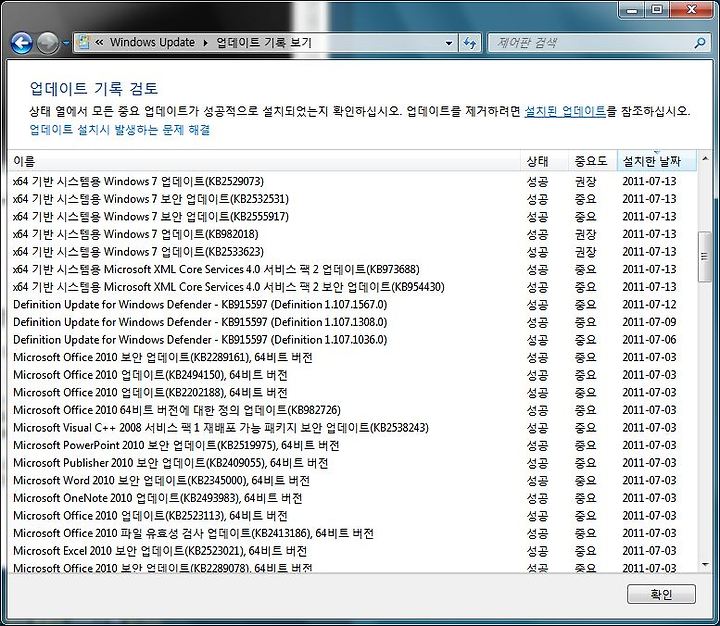Select Excel 2010 보안 업데이트(KB2523021) row

[x=351, y=551]
